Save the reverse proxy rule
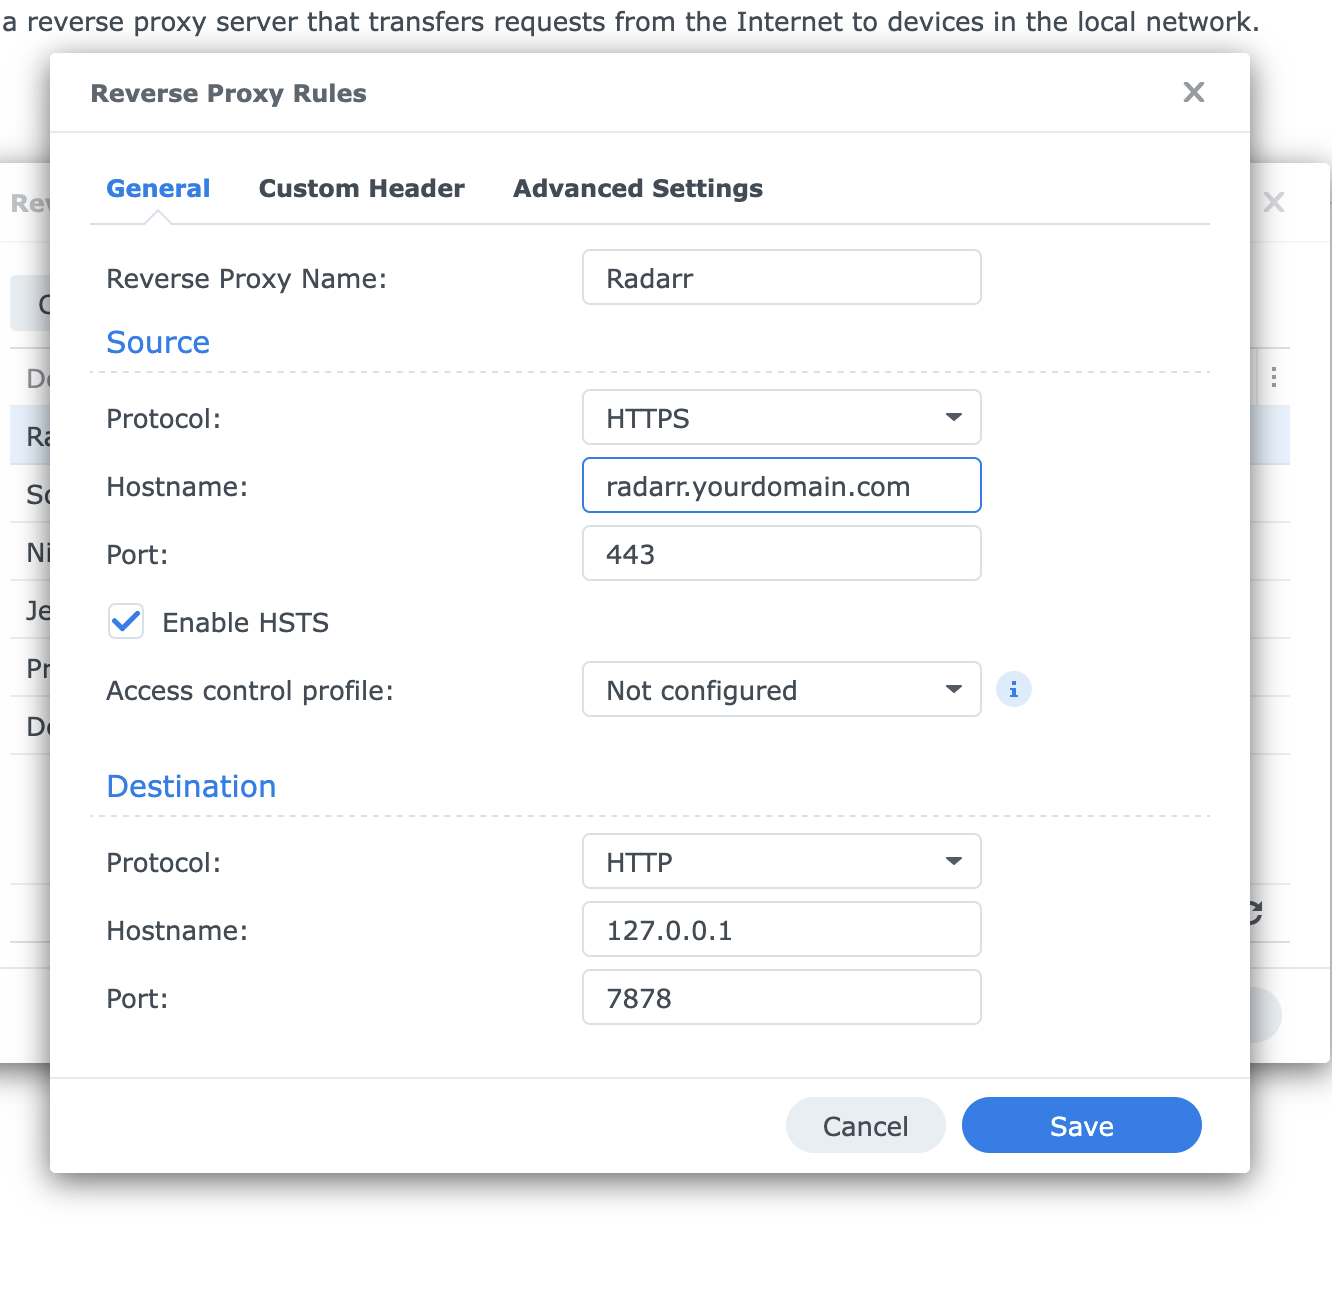 1081,1125
